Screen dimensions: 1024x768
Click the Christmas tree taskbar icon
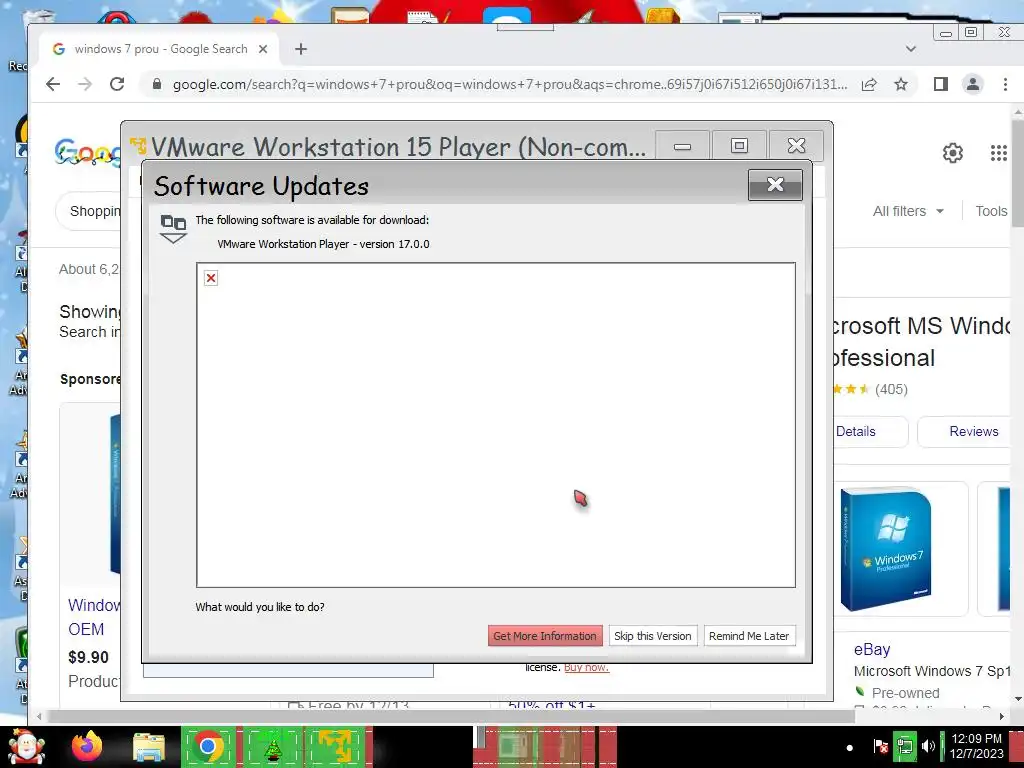coord(272,748)
